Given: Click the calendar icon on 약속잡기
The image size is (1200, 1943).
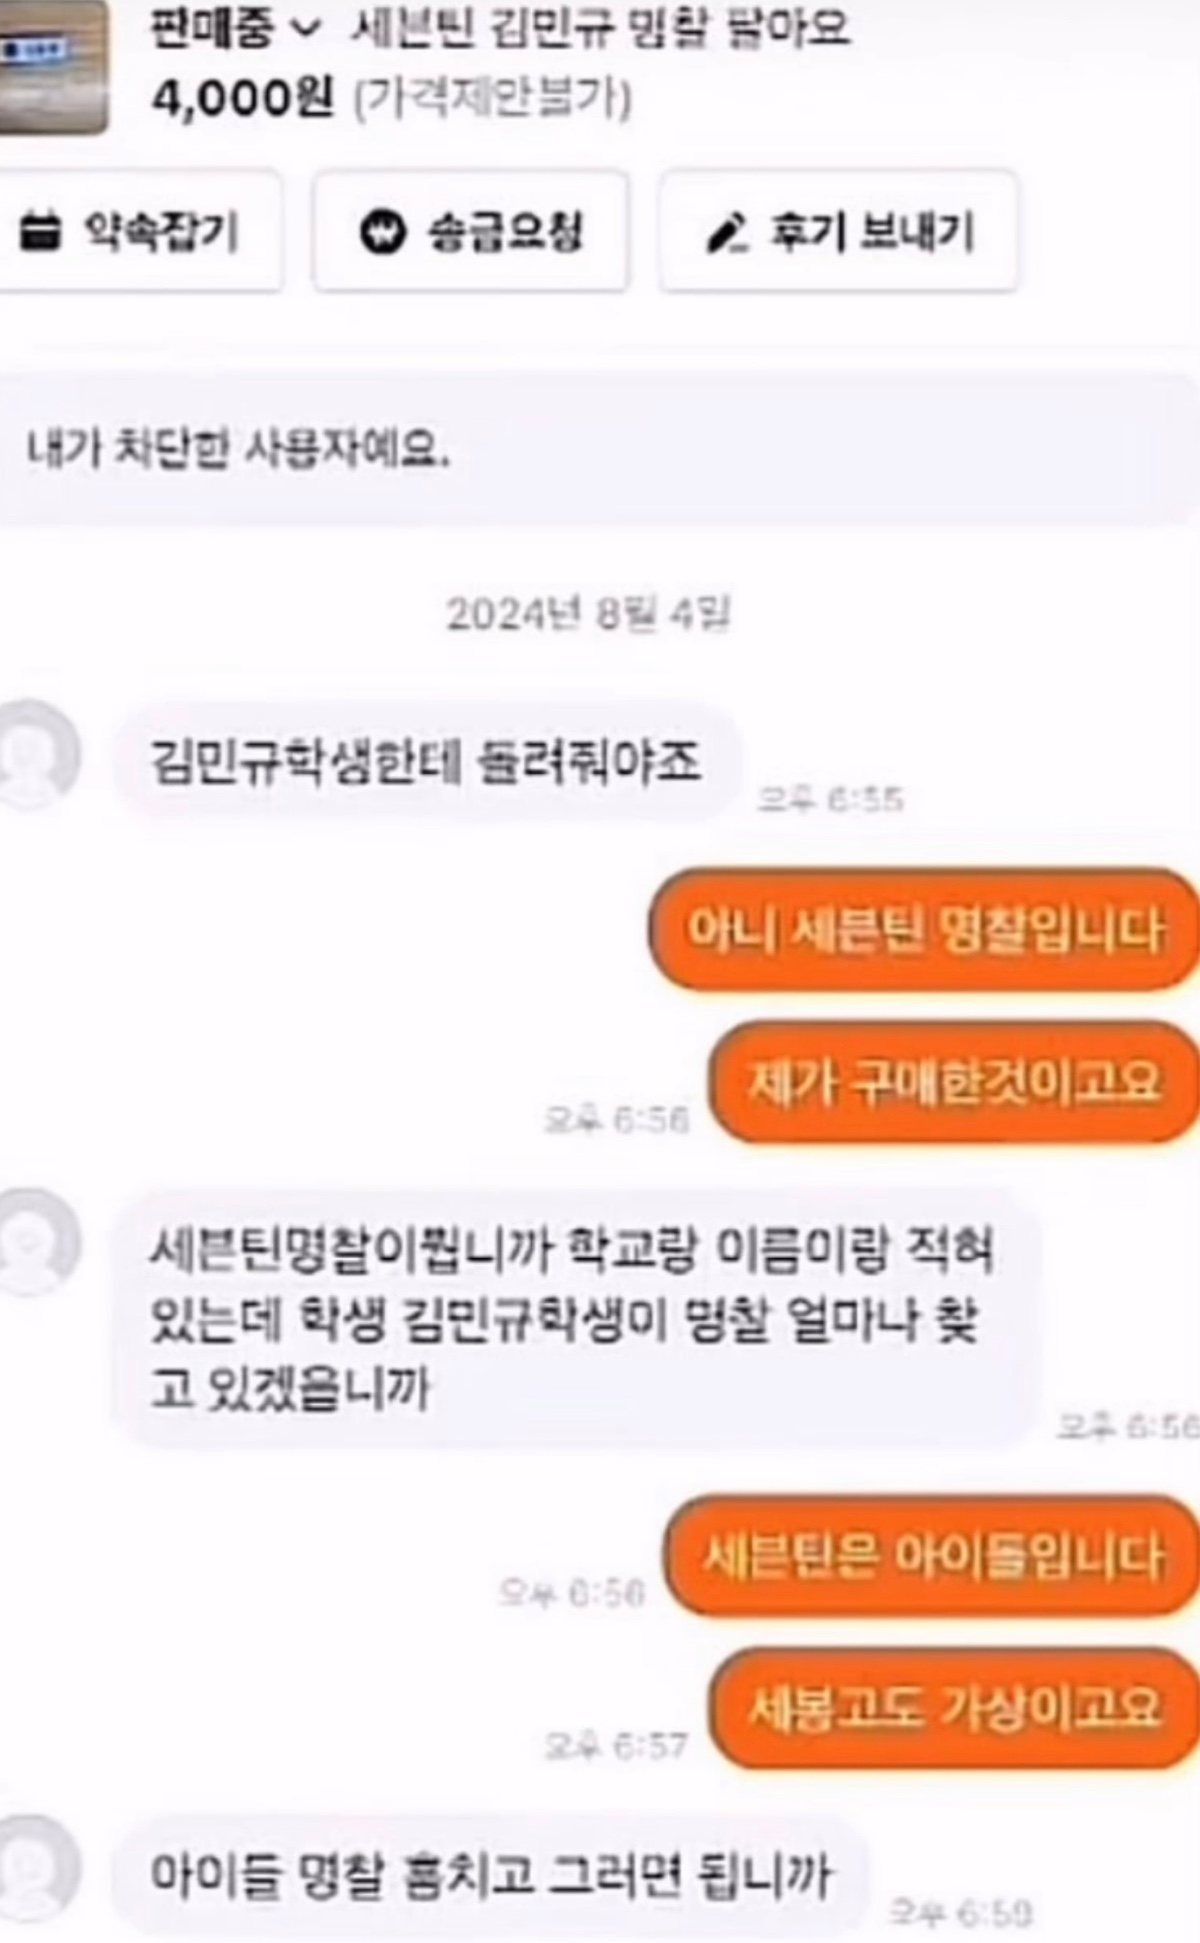Looking at the screenshot, I should [x=40, y=232].
